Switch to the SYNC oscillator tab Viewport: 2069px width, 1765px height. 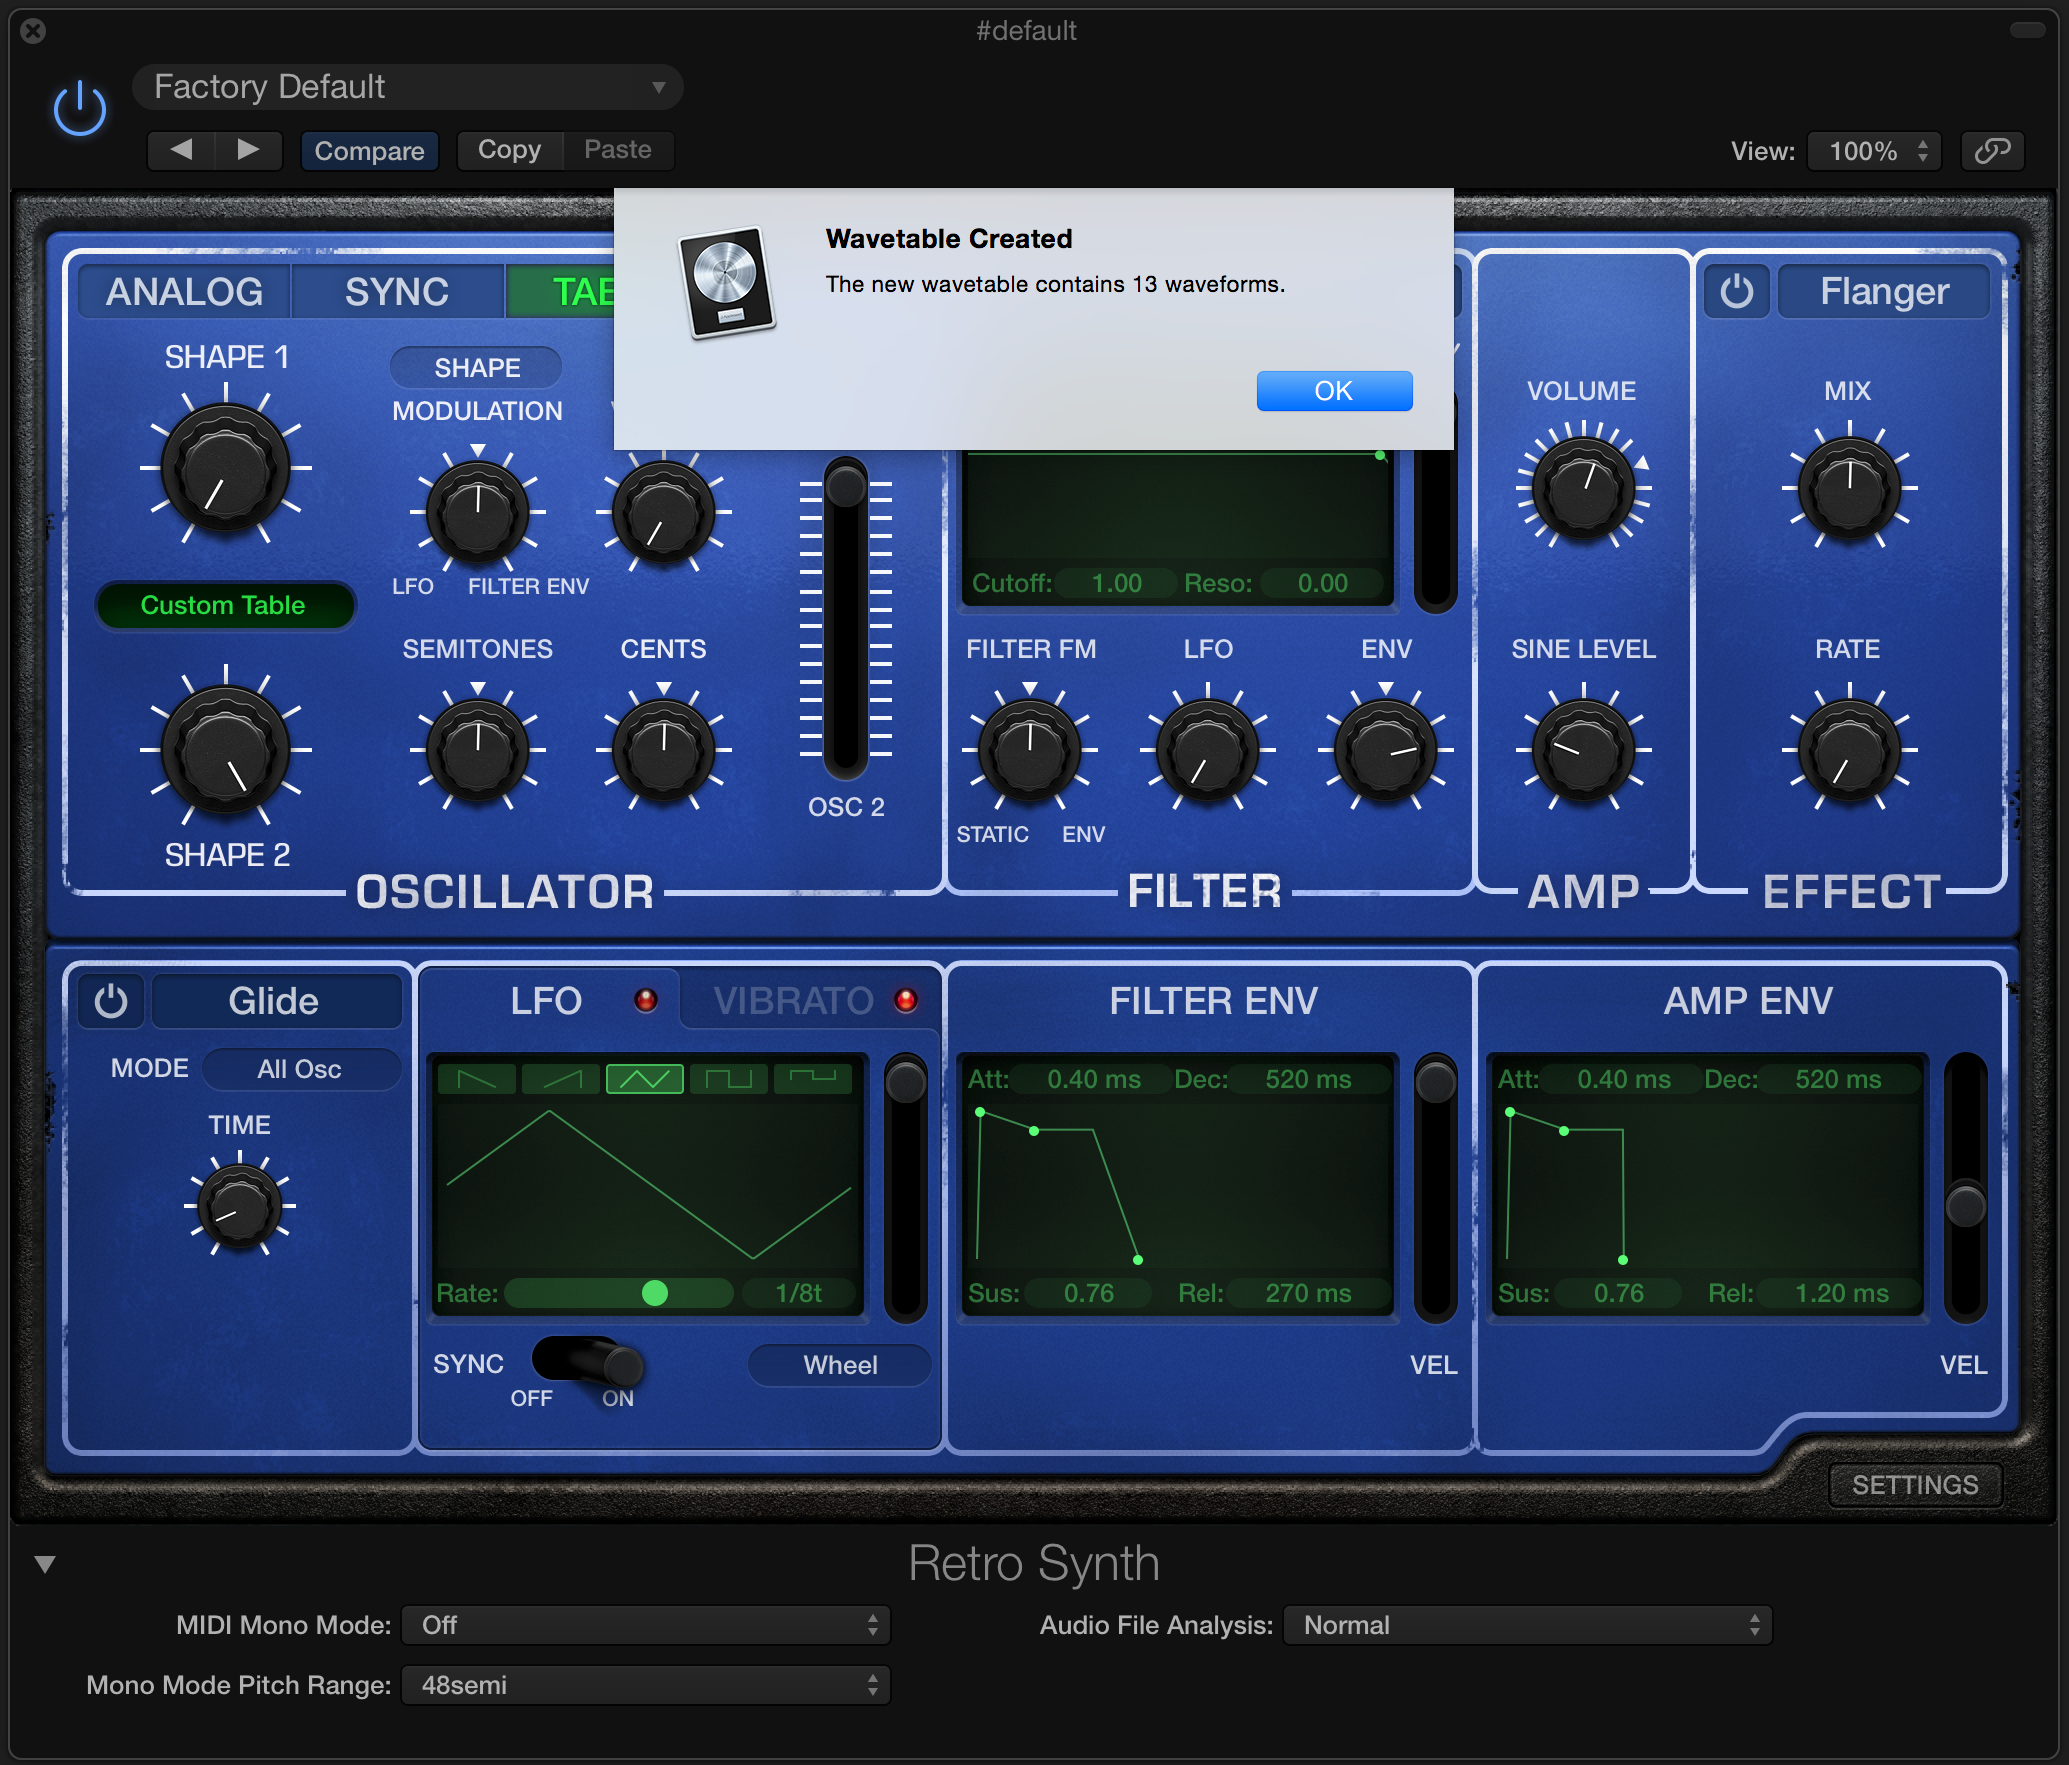coord(396,291)
